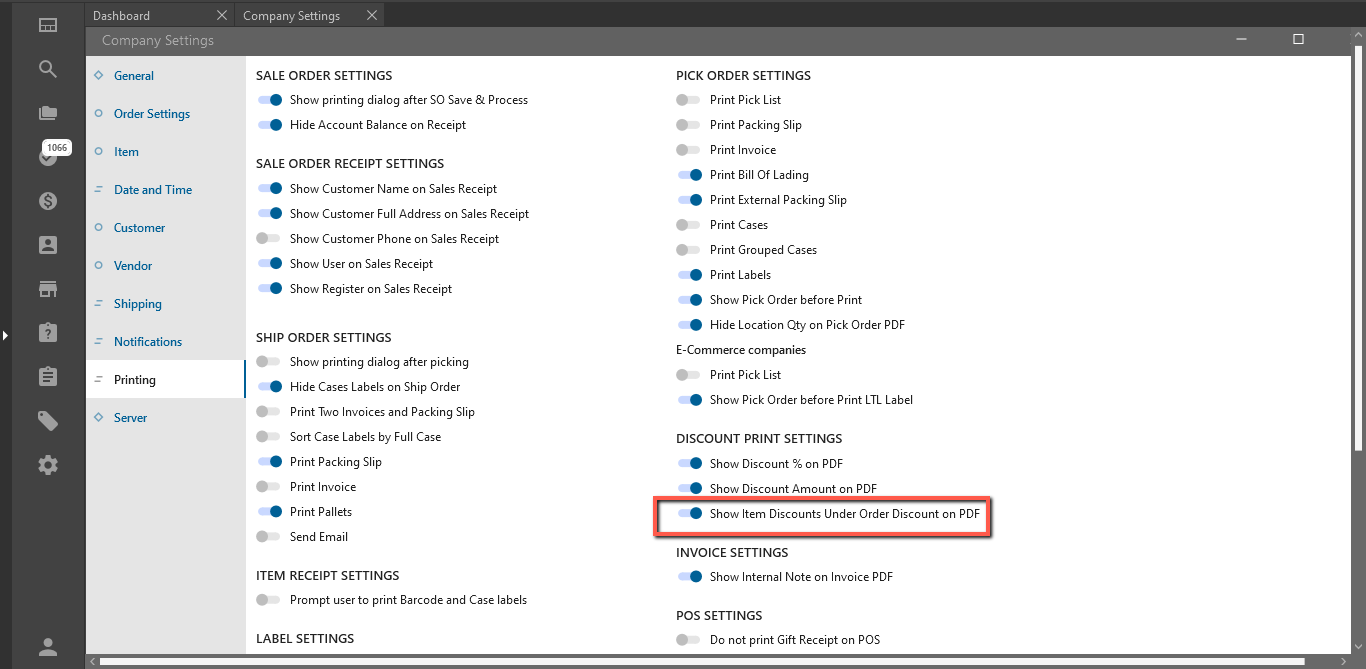This screenshot has width=1366, height=669.
Task: Expand the left panel arrow at sidebar edge
Action: [x=5, y=335]
